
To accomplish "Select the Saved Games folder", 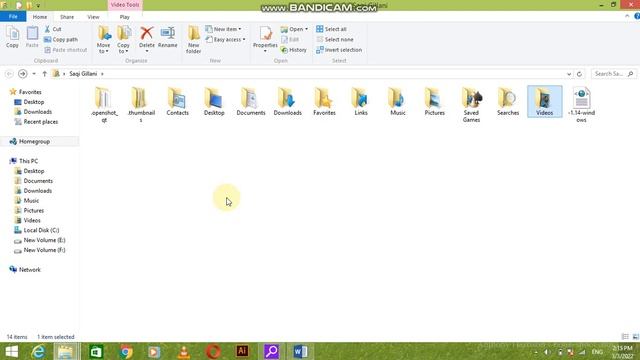I will [471, 105].
